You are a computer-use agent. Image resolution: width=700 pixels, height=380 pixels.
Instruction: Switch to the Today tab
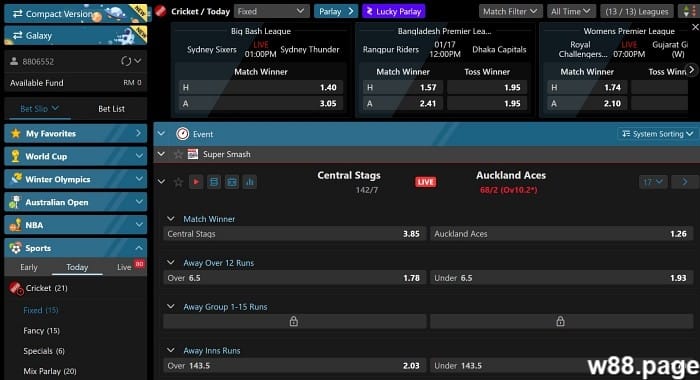point(77,267)
